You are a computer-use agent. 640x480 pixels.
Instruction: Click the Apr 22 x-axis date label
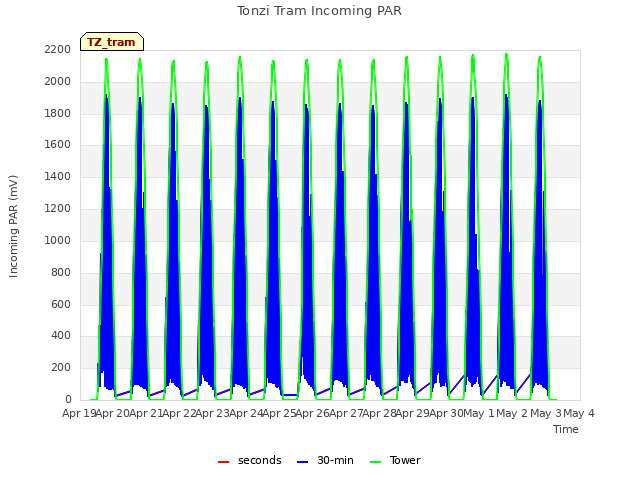pos(179,413)
